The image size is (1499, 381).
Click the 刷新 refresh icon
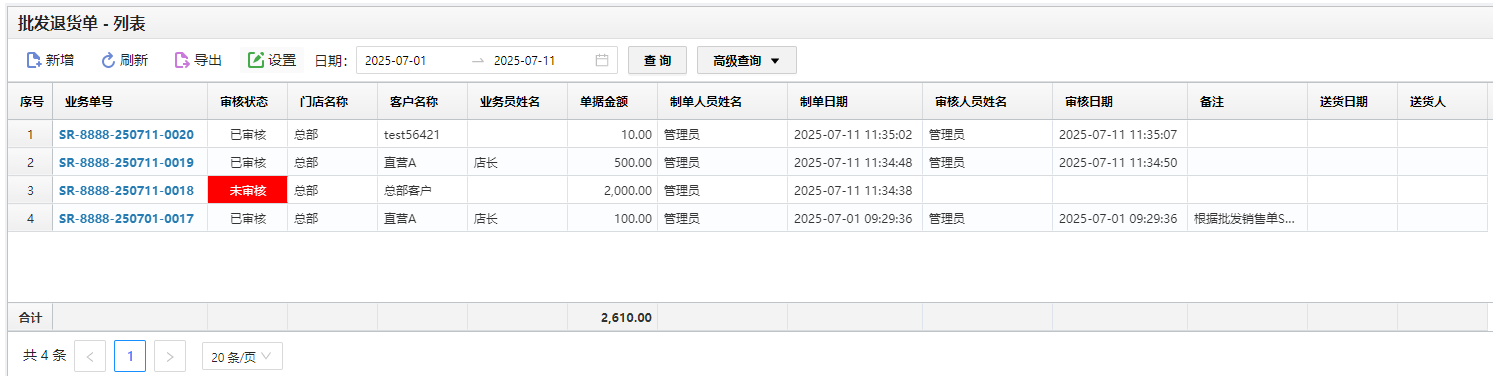point(108,60)
